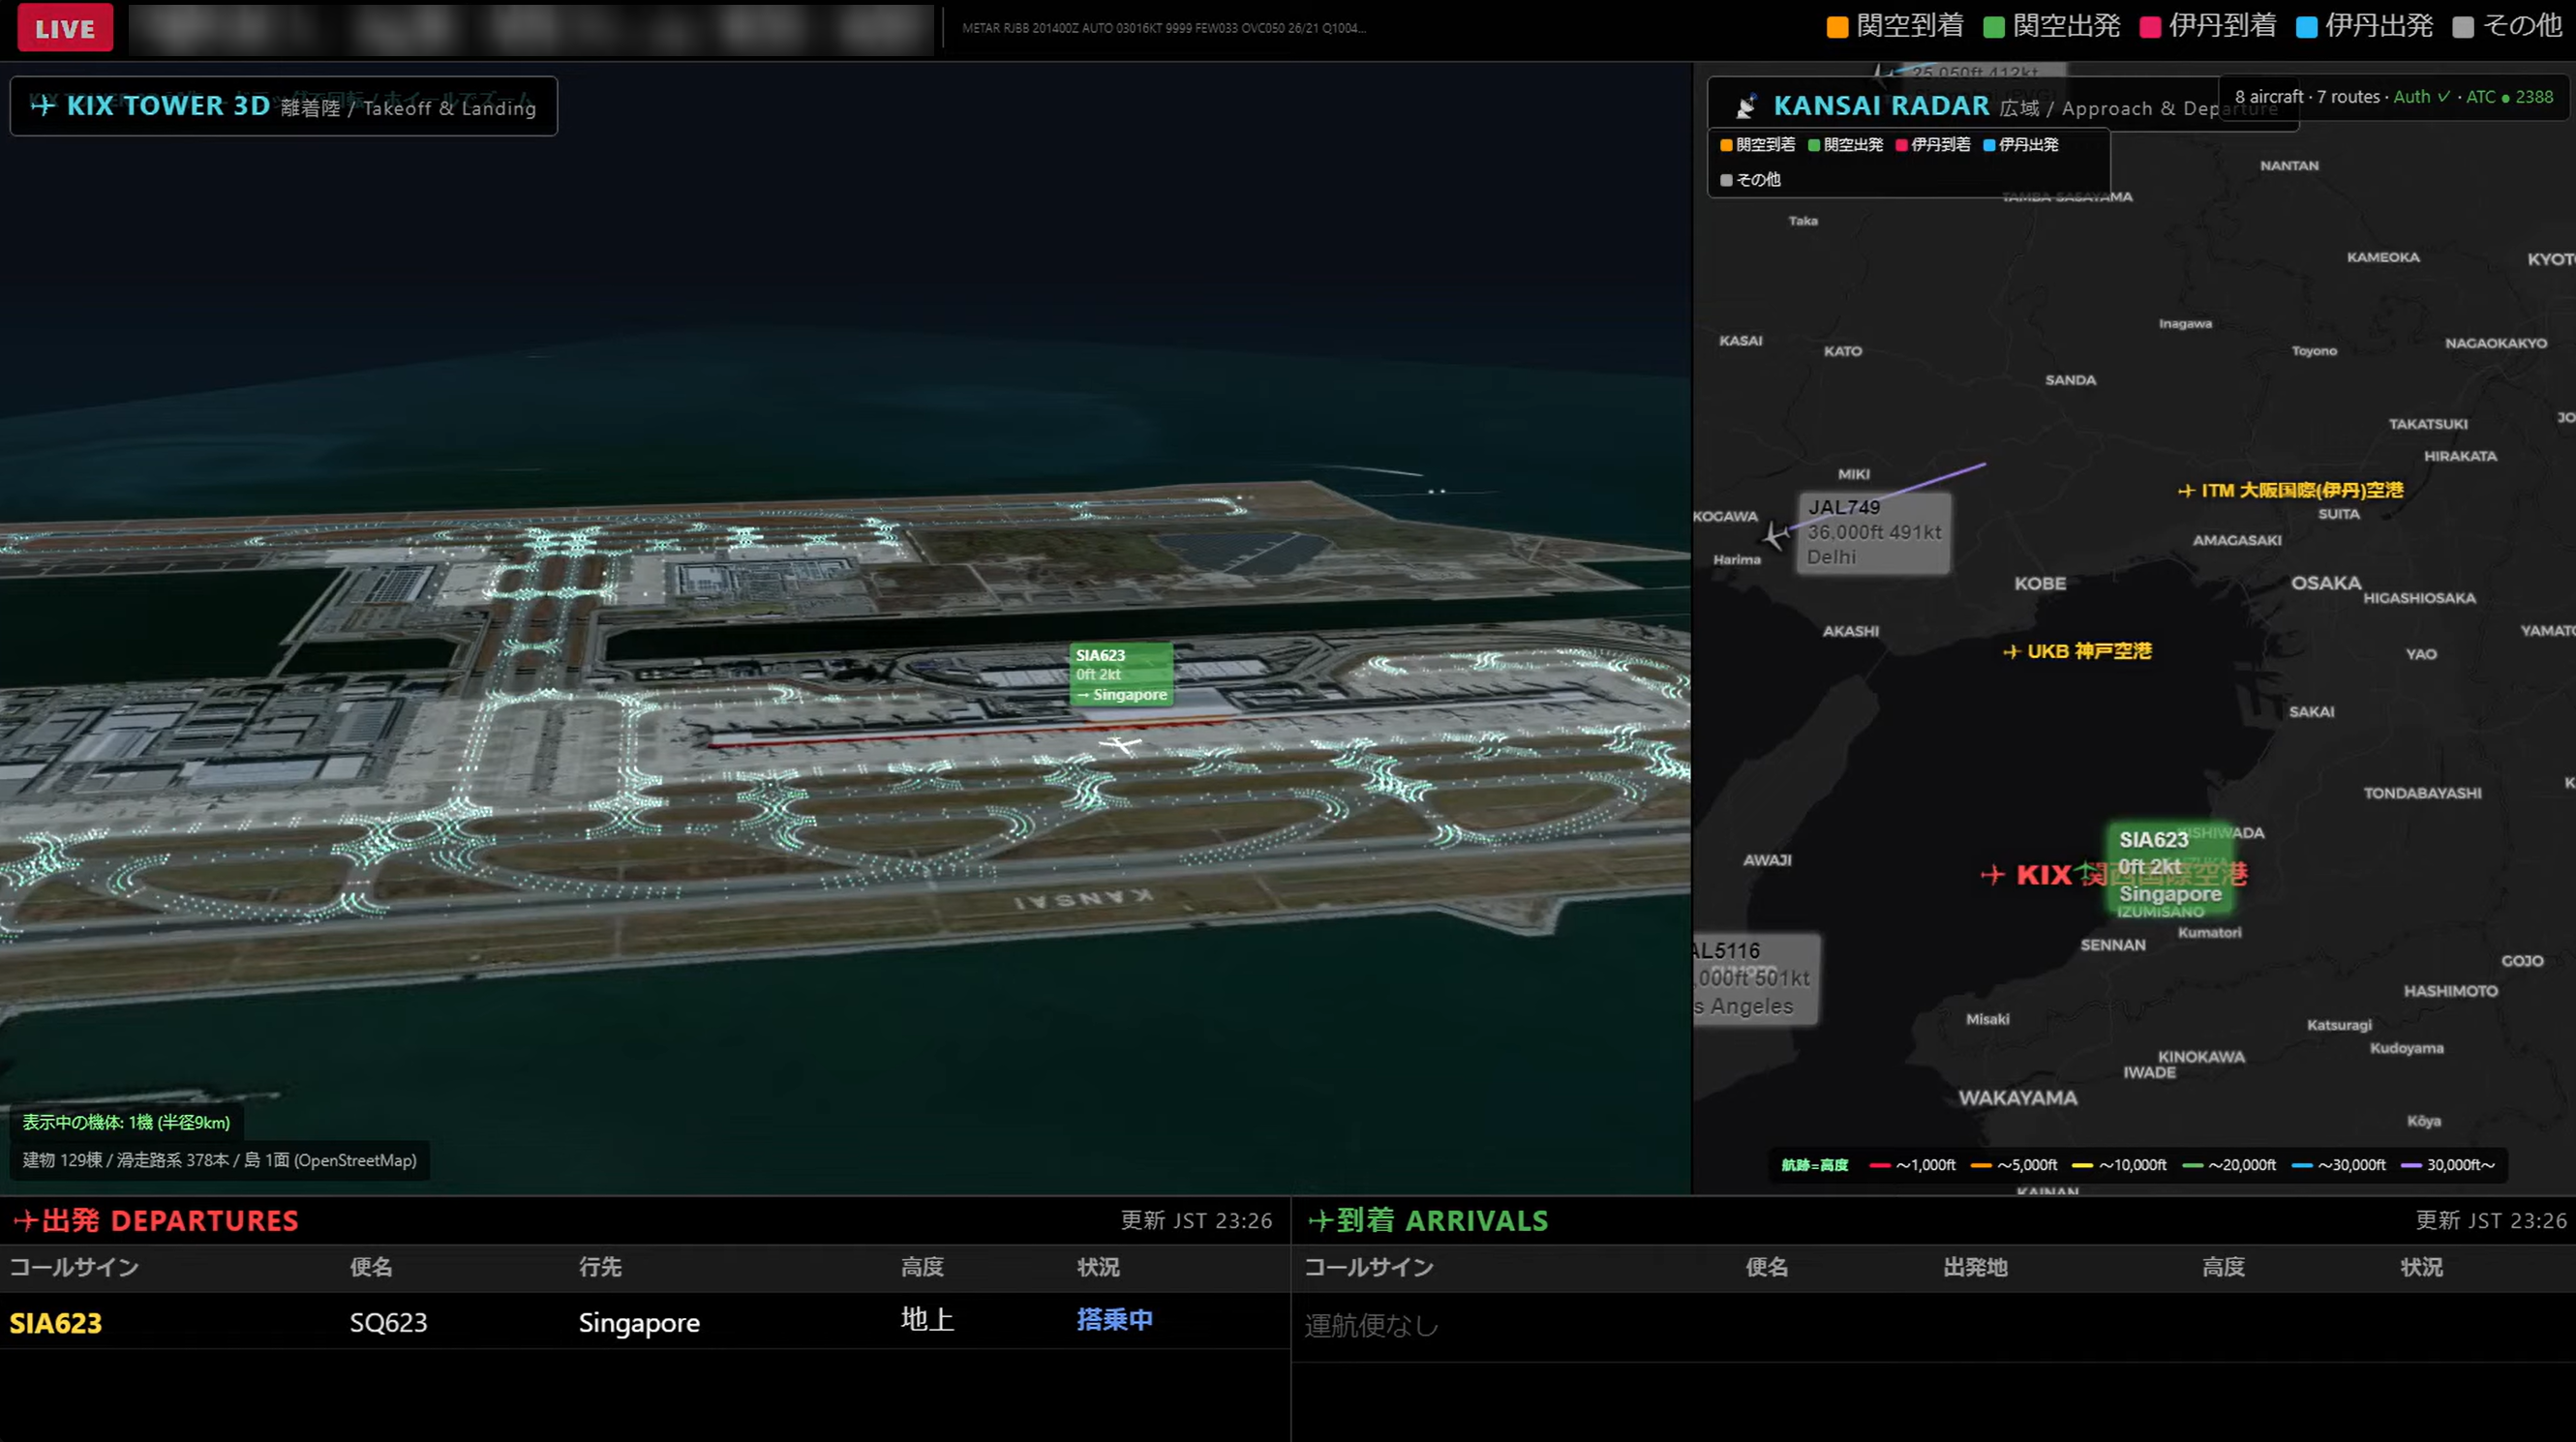Click the Singapore destination cell
2576x1442 pixels.
(x=639, y=1322)
